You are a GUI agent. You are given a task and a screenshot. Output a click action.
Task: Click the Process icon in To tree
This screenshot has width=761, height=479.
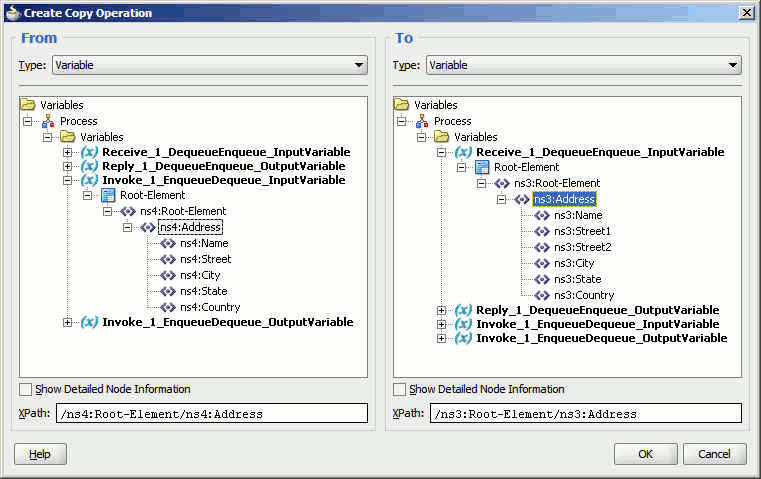(x=422, y=121)
